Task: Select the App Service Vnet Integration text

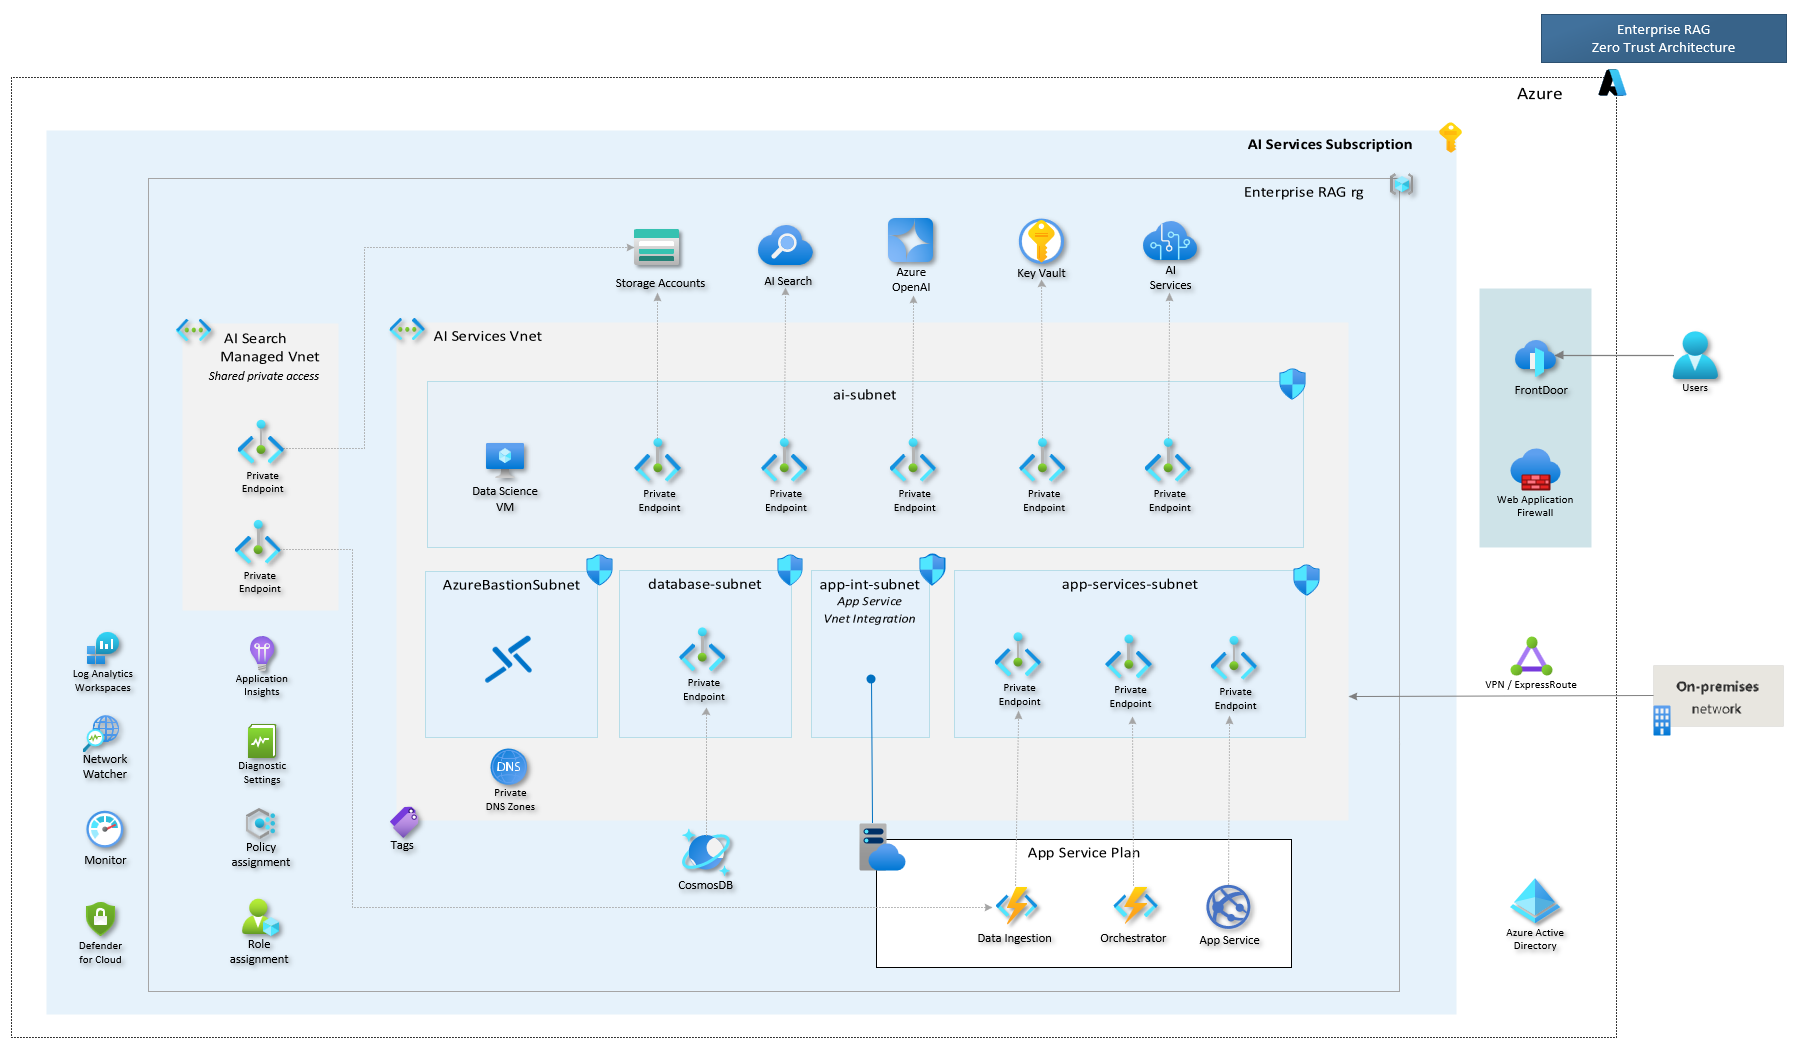Action: (x=869, y=610)
